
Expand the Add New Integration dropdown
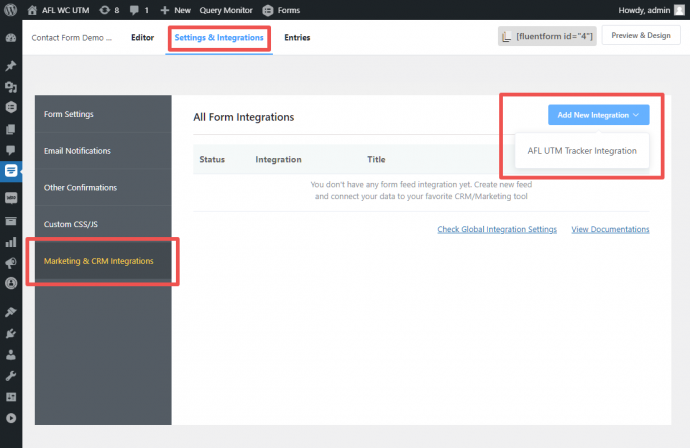coord(598,115)
